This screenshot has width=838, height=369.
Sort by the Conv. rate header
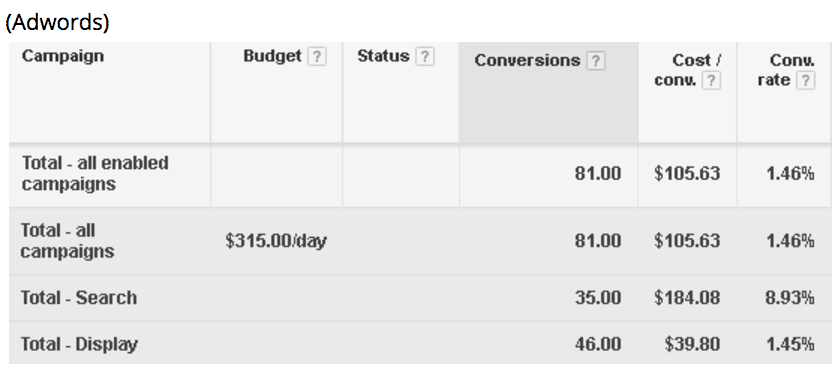pyautogui.click(x=786, y=70)
